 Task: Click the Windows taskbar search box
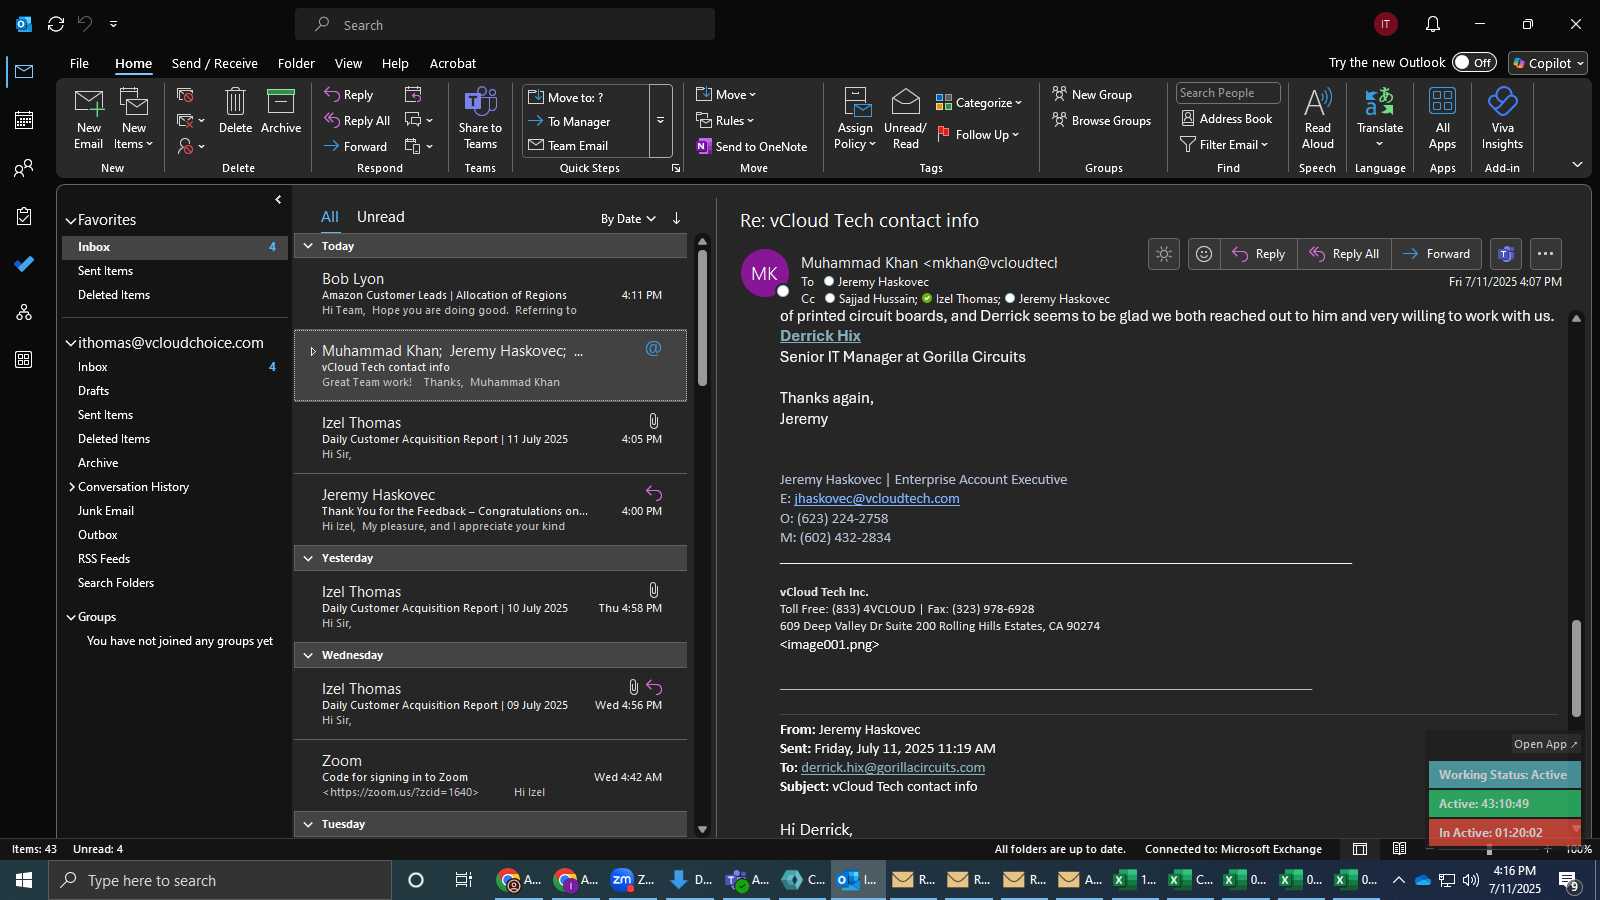tap(220, 880)
